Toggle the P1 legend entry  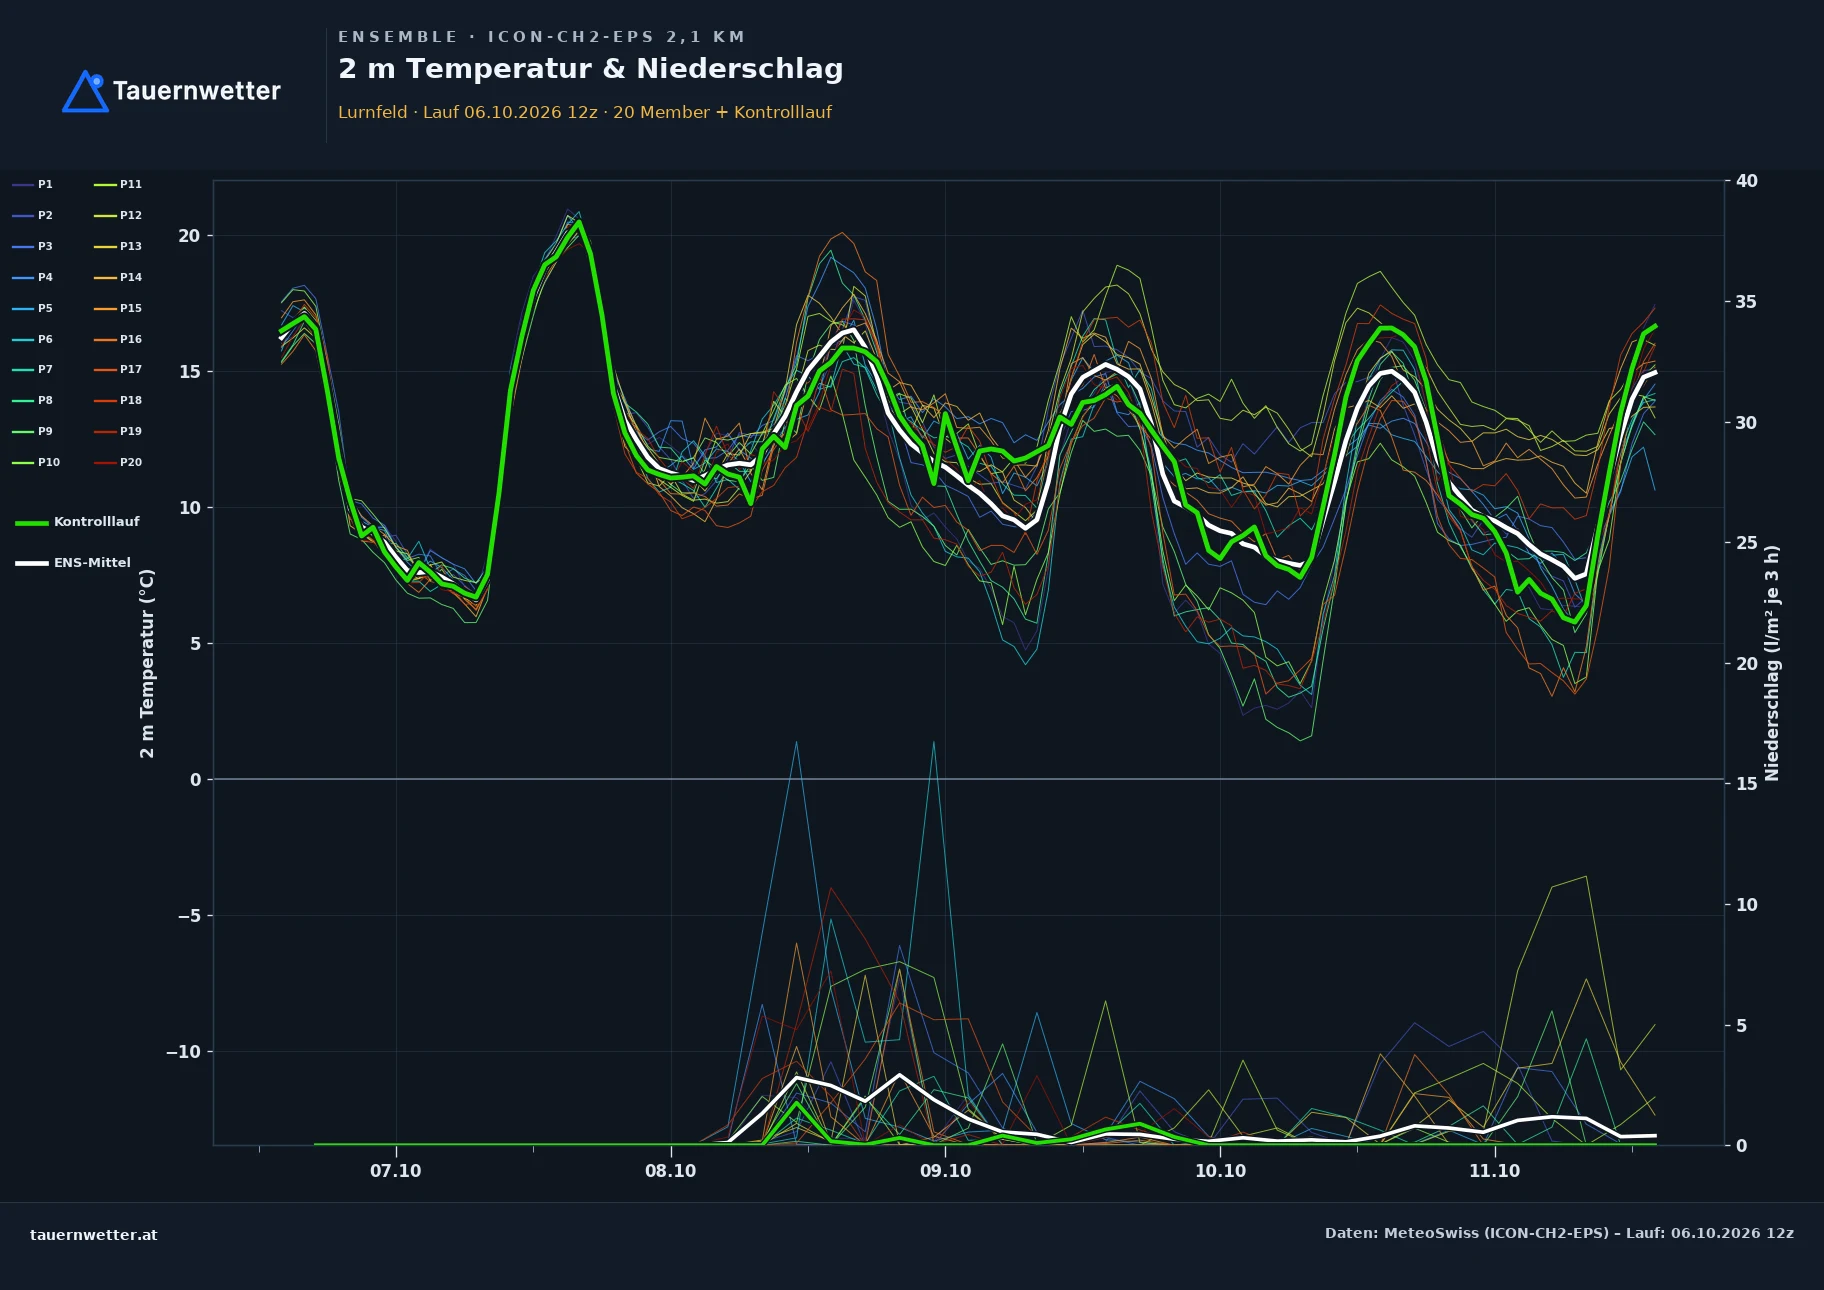point(33,184)
